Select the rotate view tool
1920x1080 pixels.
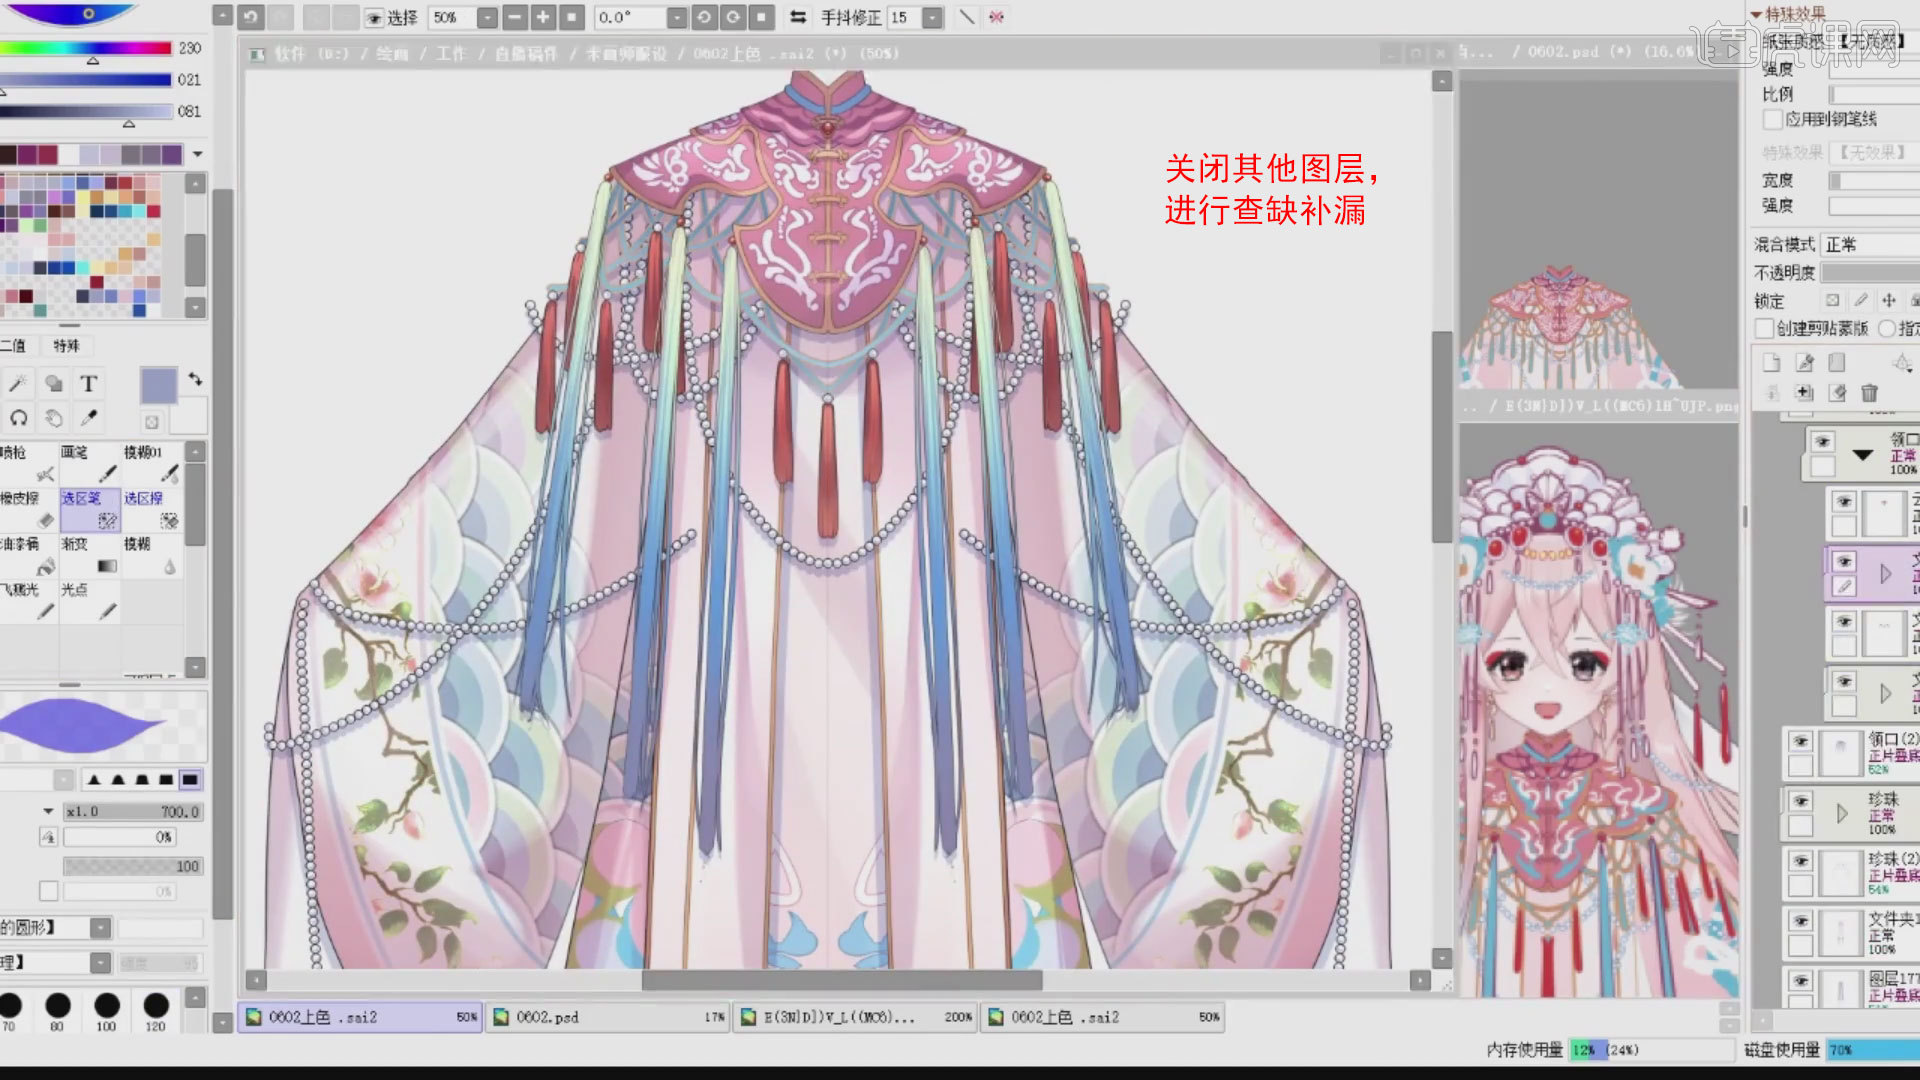(x=18, y=418)
